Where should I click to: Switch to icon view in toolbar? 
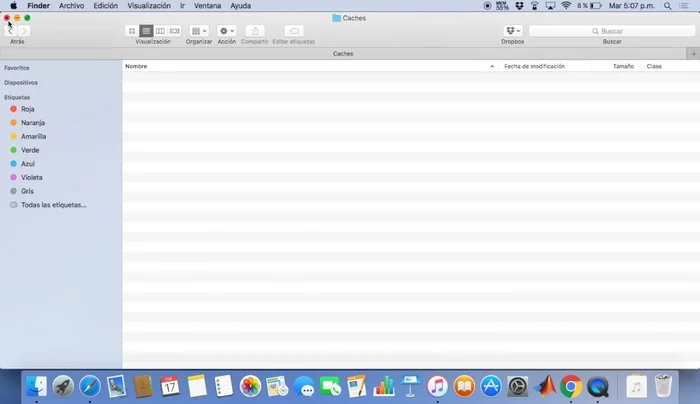pyautogui.click(x=132, y=31)
